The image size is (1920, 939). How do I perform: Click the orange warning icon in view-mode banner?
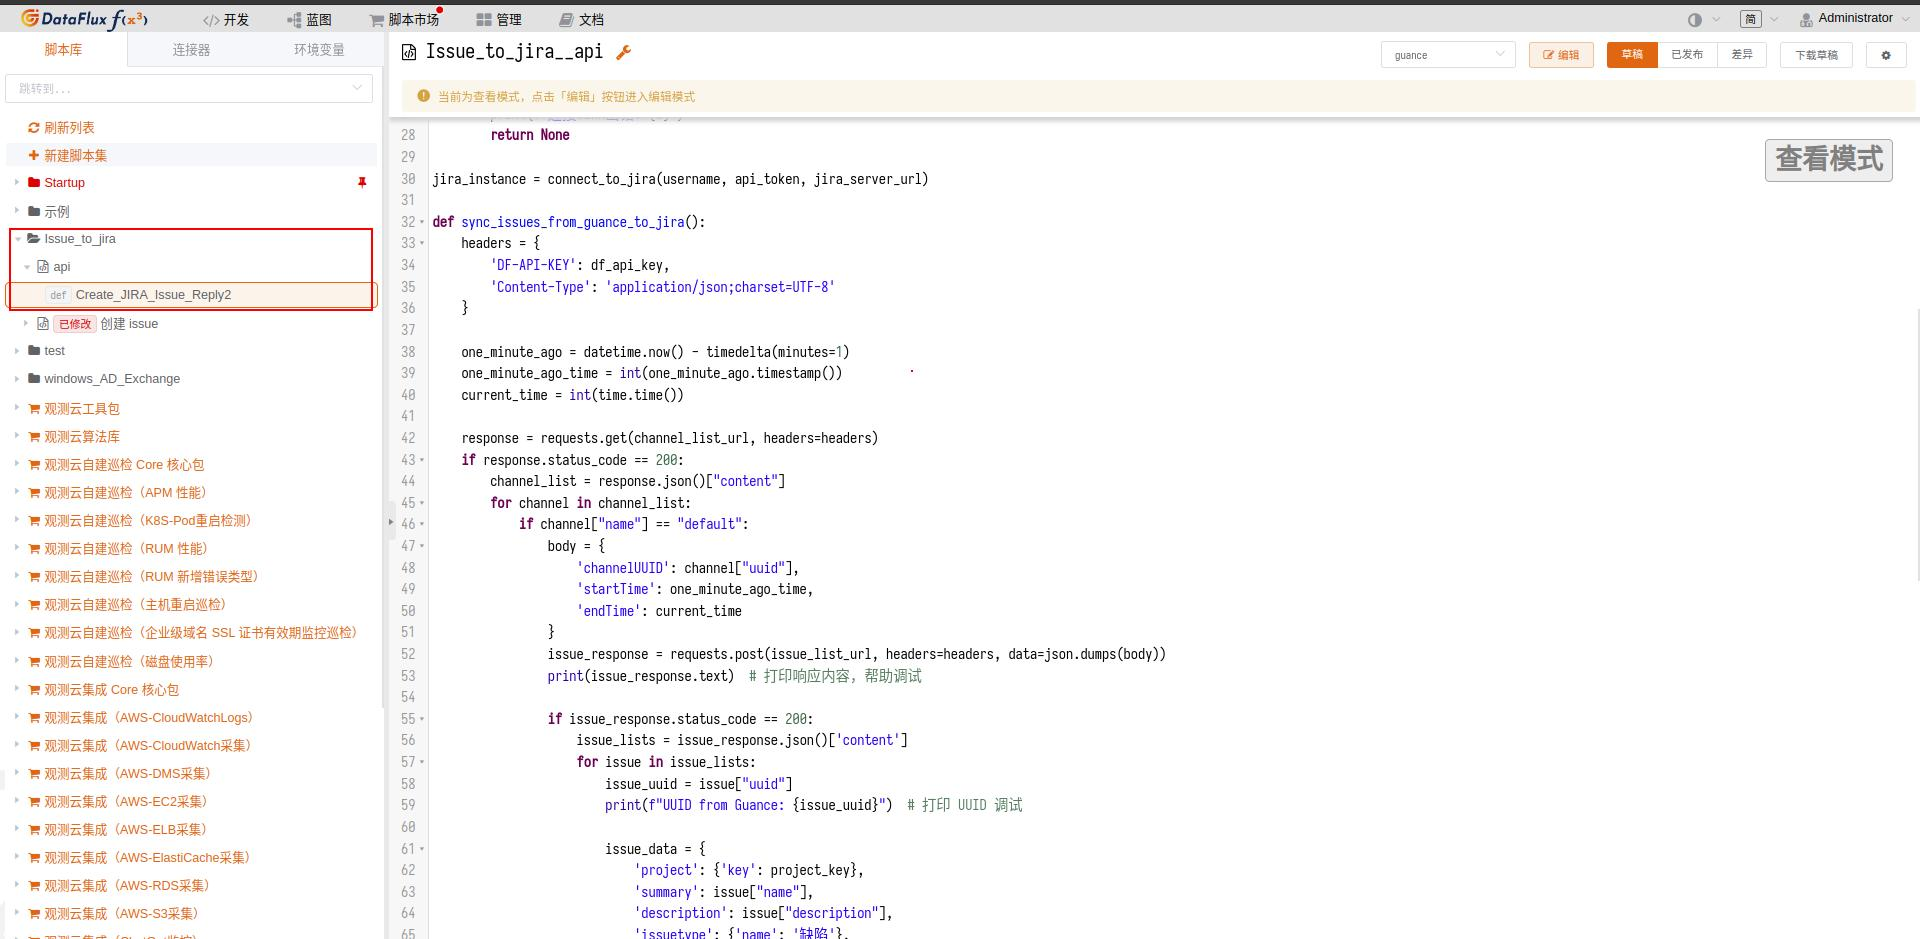click(423, 96)
